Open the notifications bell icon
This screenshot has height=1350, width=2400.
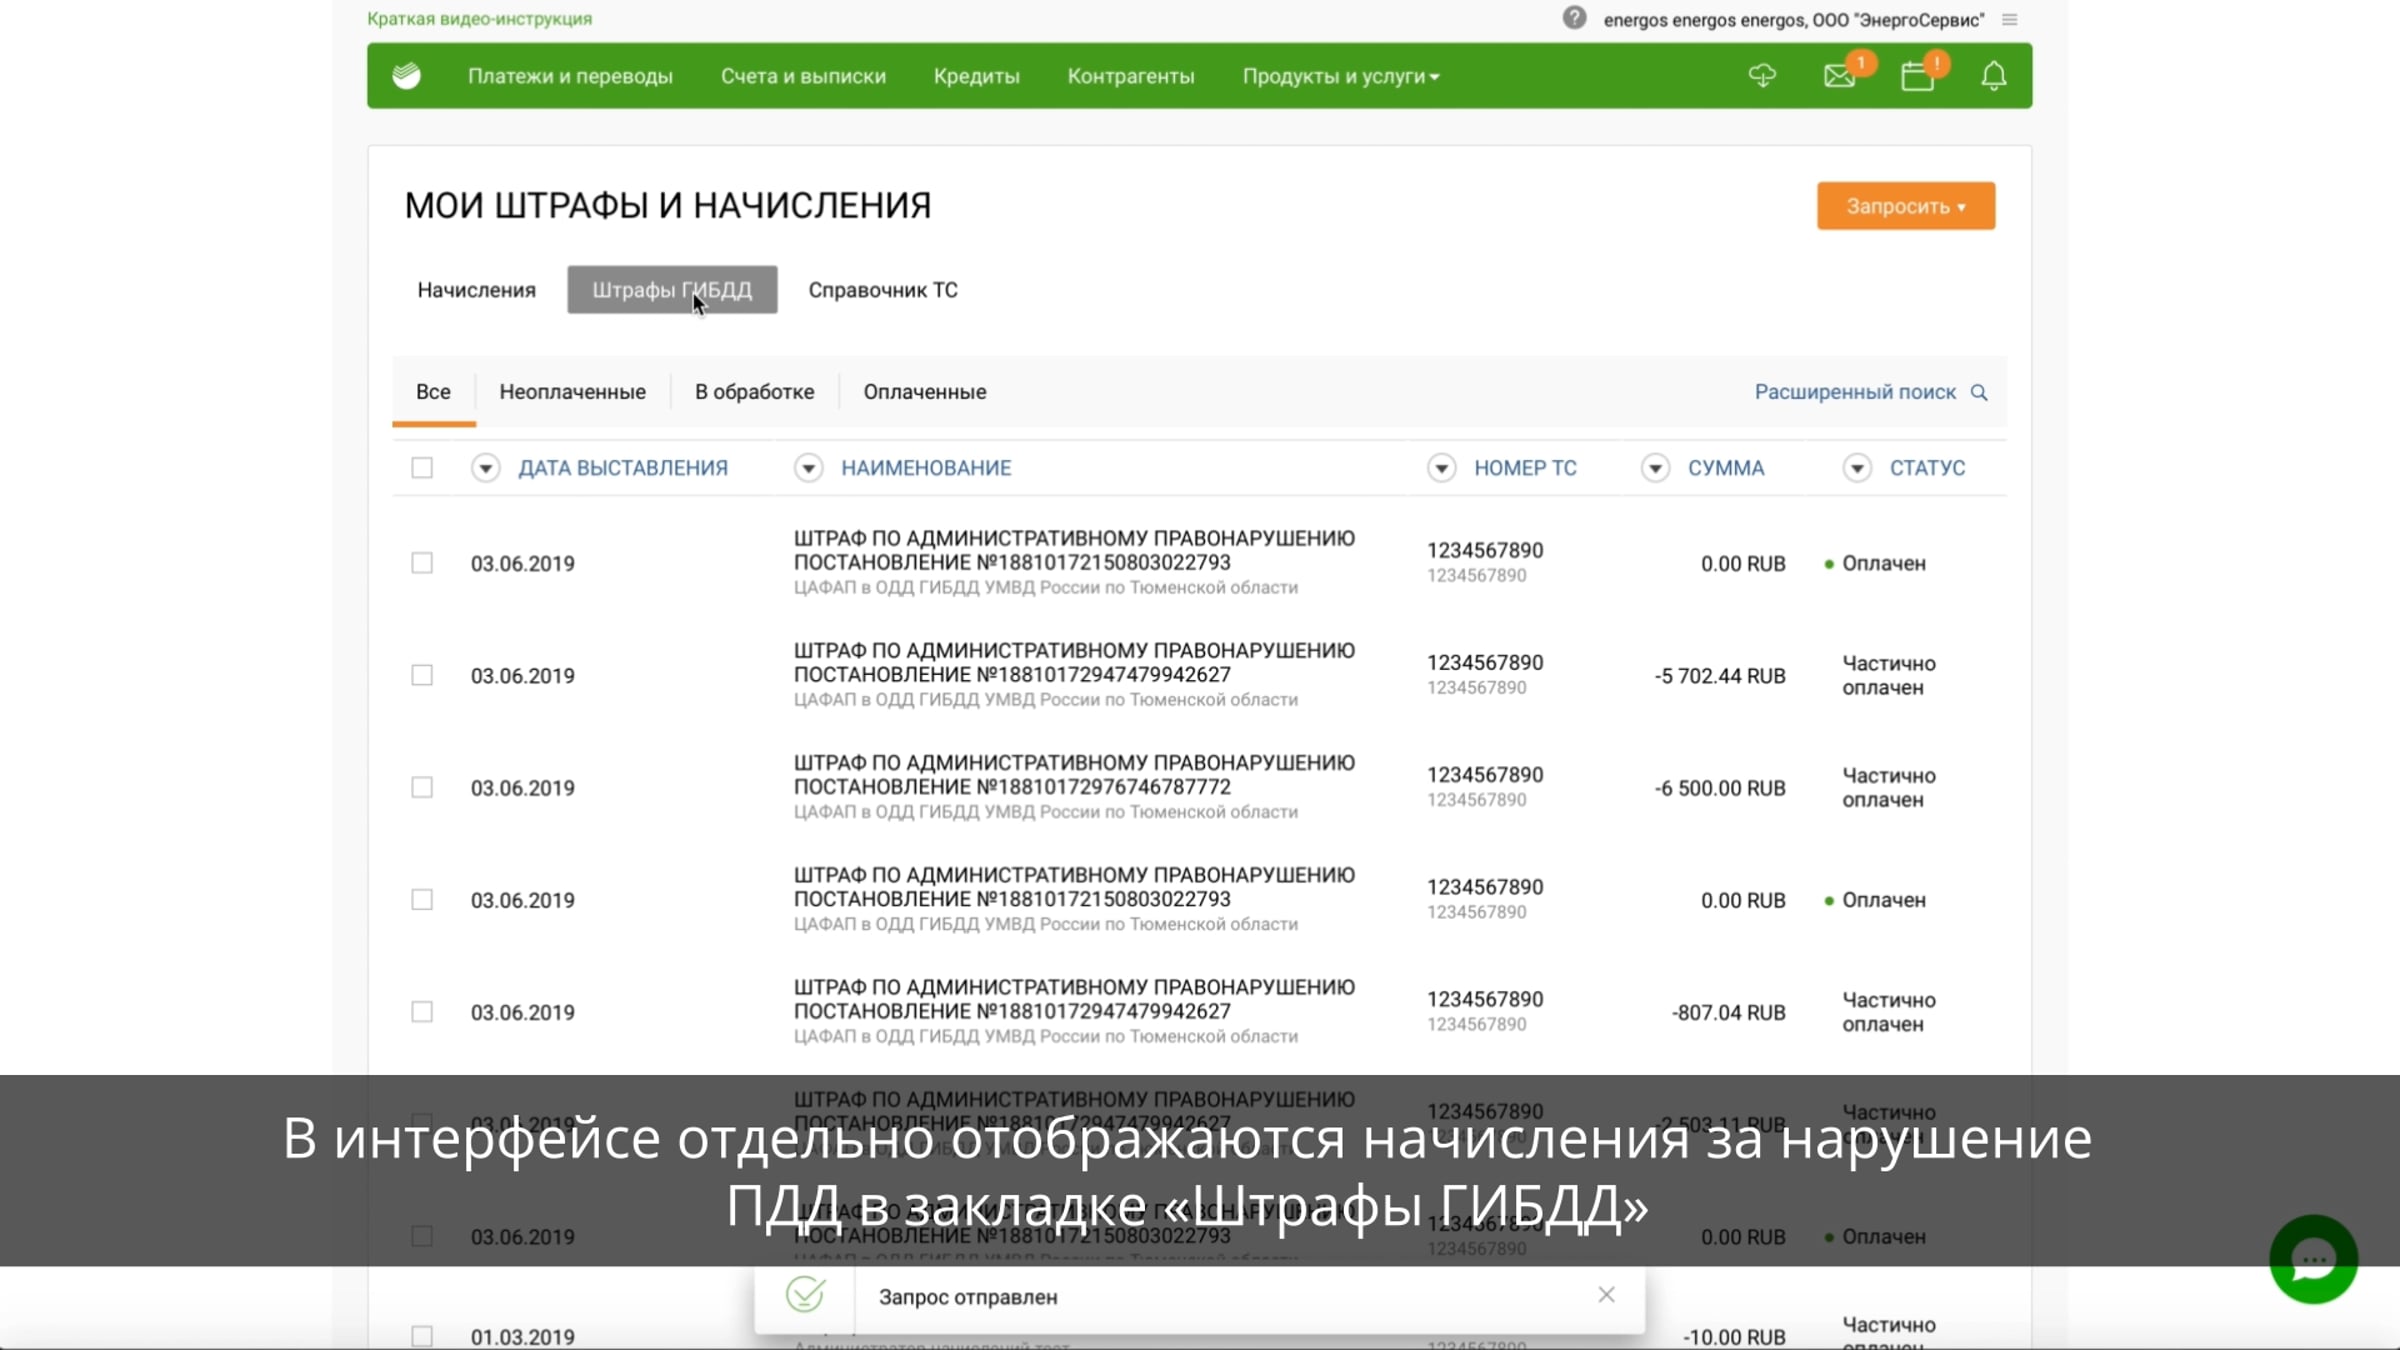pos(1994,76)
